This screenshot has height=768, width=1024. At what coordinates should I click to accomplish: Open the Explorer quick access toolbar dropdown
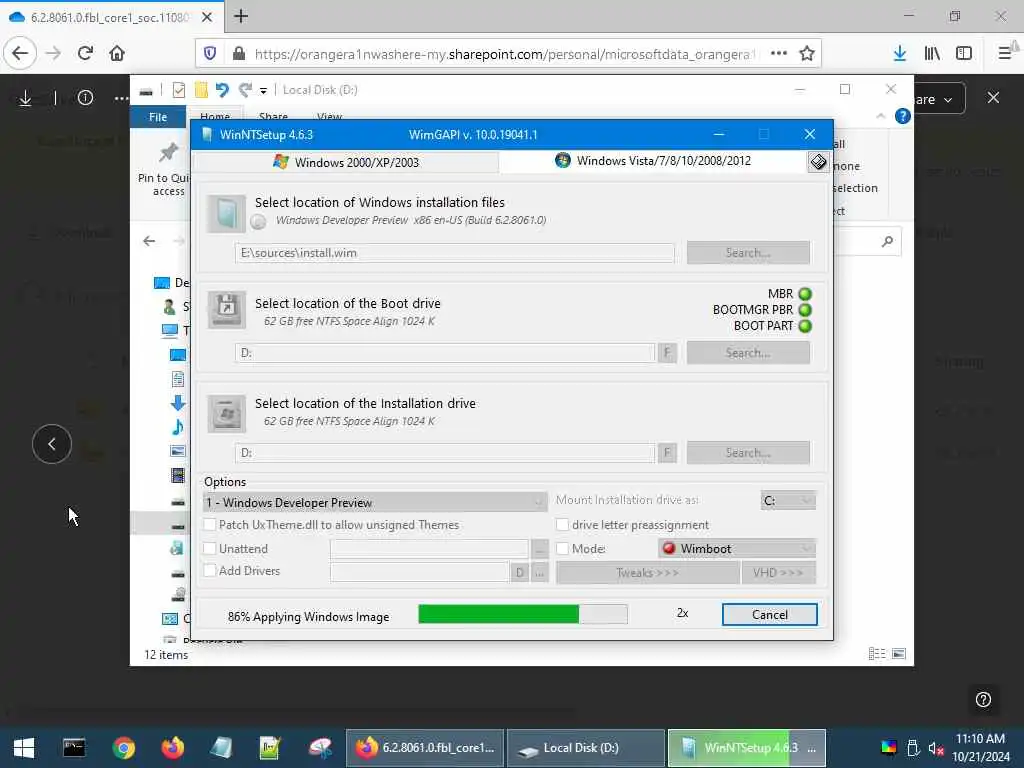(x=263, y=90)
